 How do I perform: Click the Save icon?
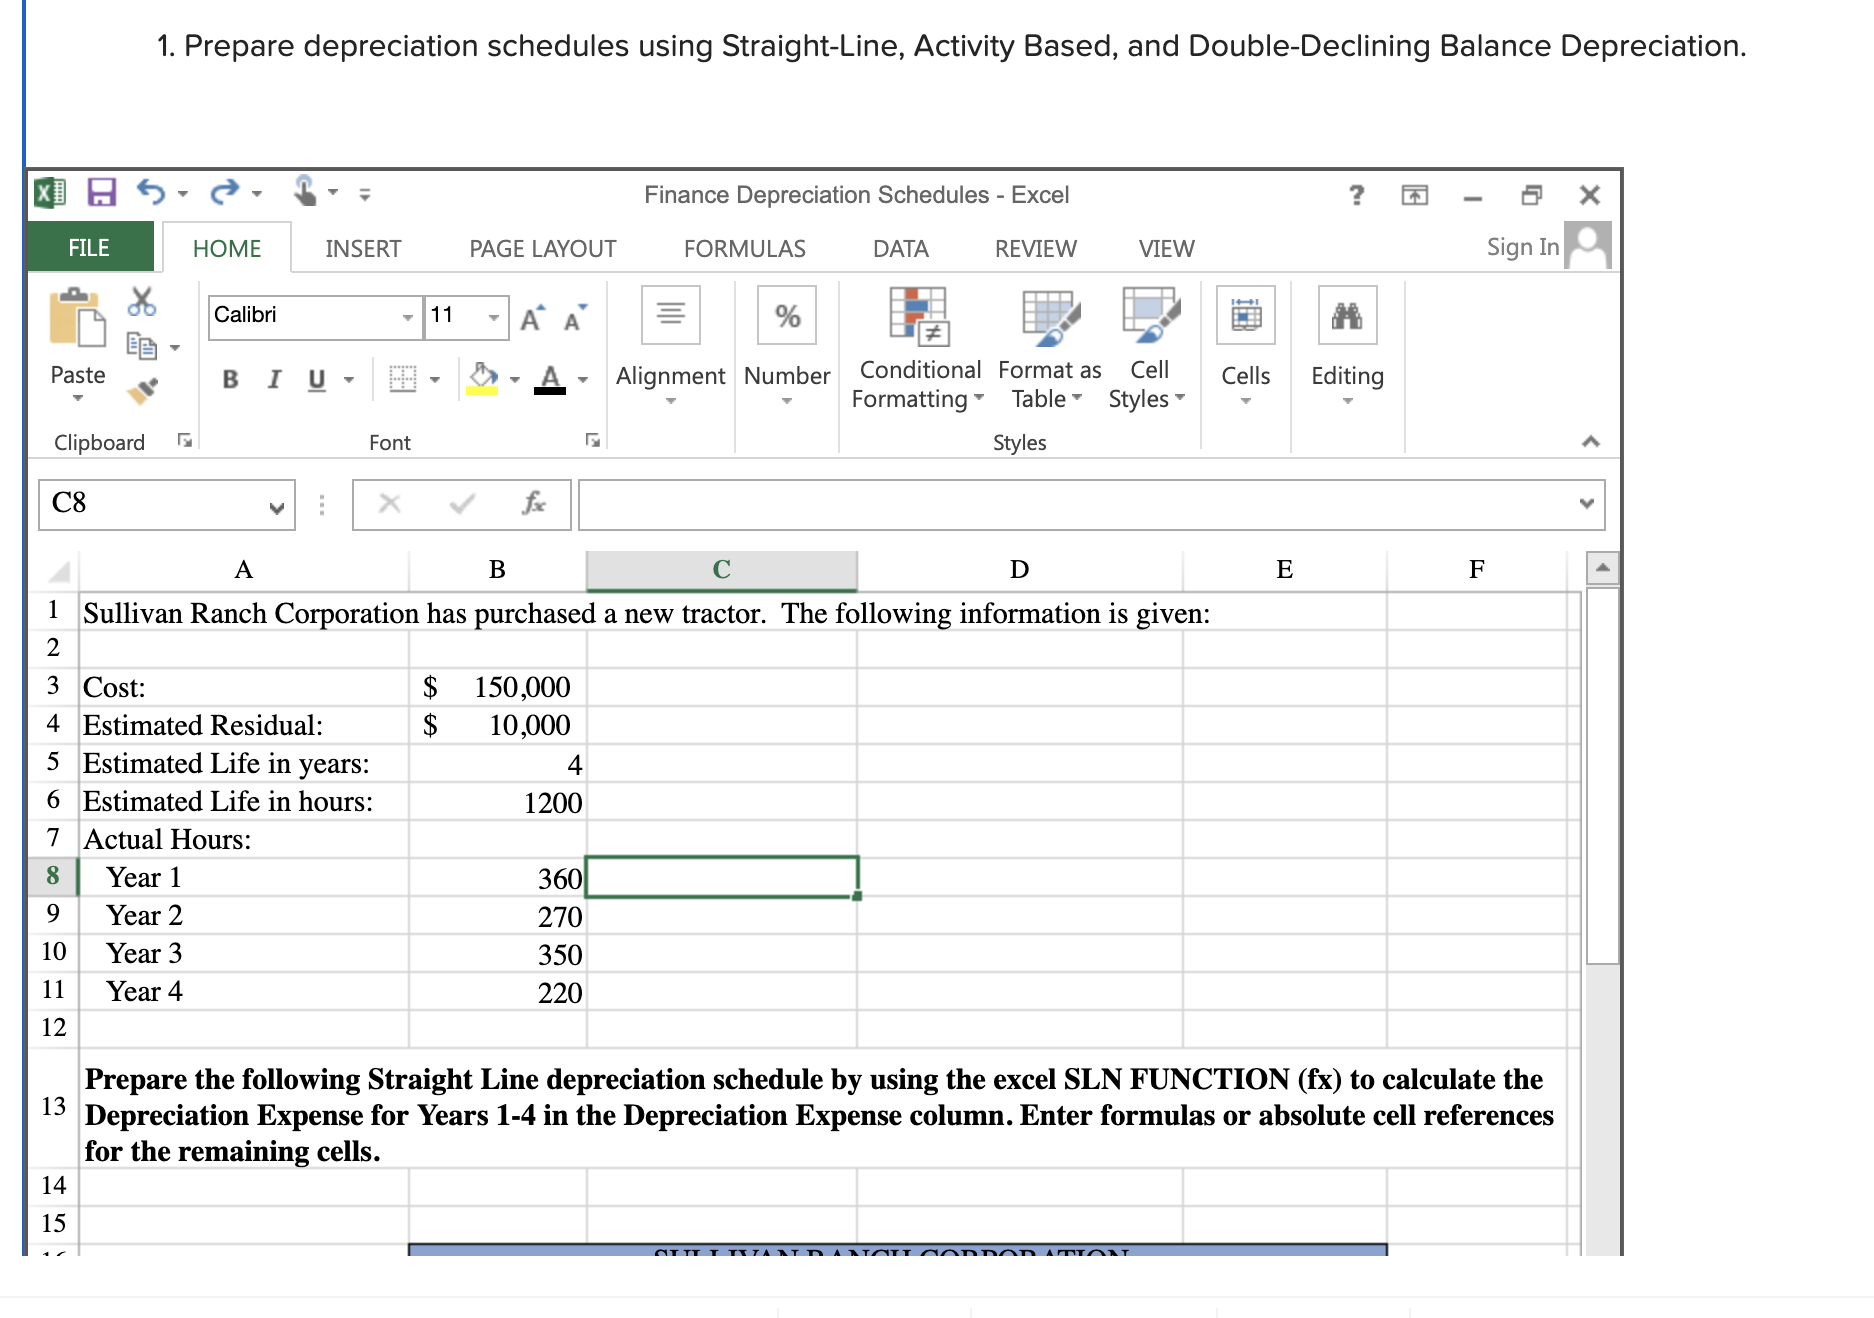pyautogui.click(x=100, y=192)
